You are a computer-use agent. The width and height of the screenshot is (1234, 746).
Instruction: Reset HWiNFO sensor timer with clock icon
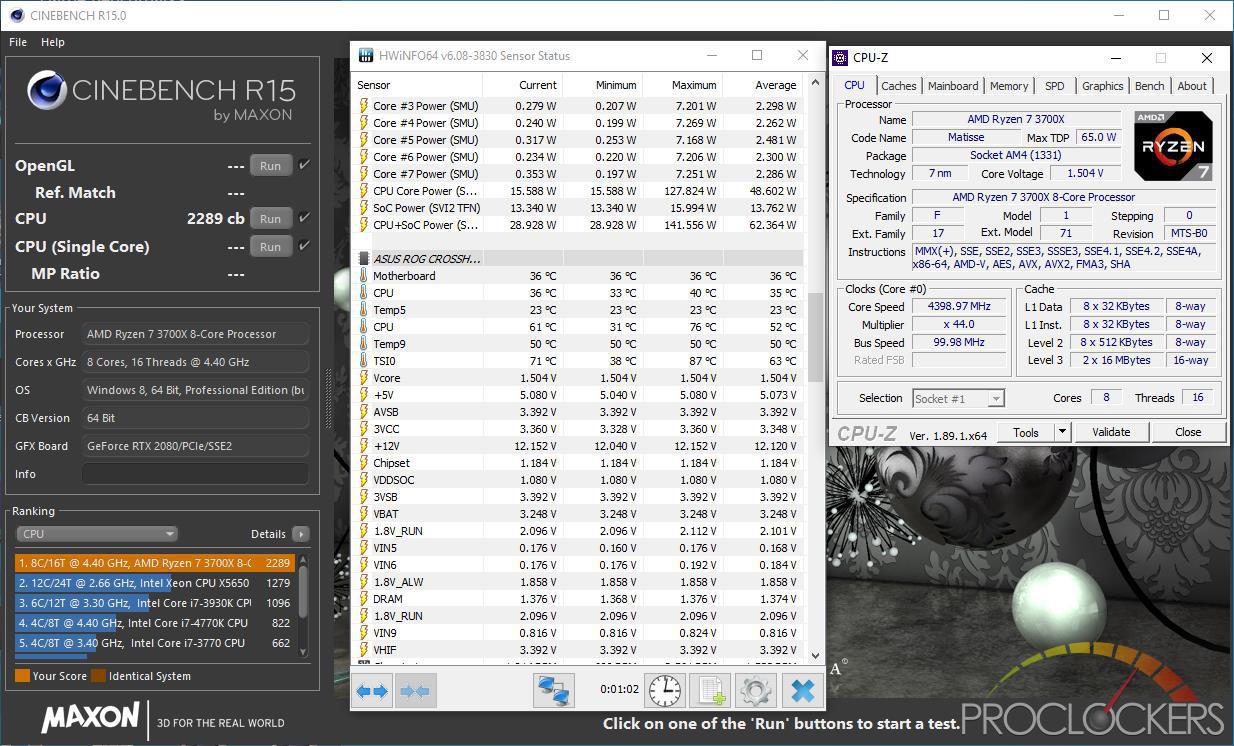coord(664,691)
